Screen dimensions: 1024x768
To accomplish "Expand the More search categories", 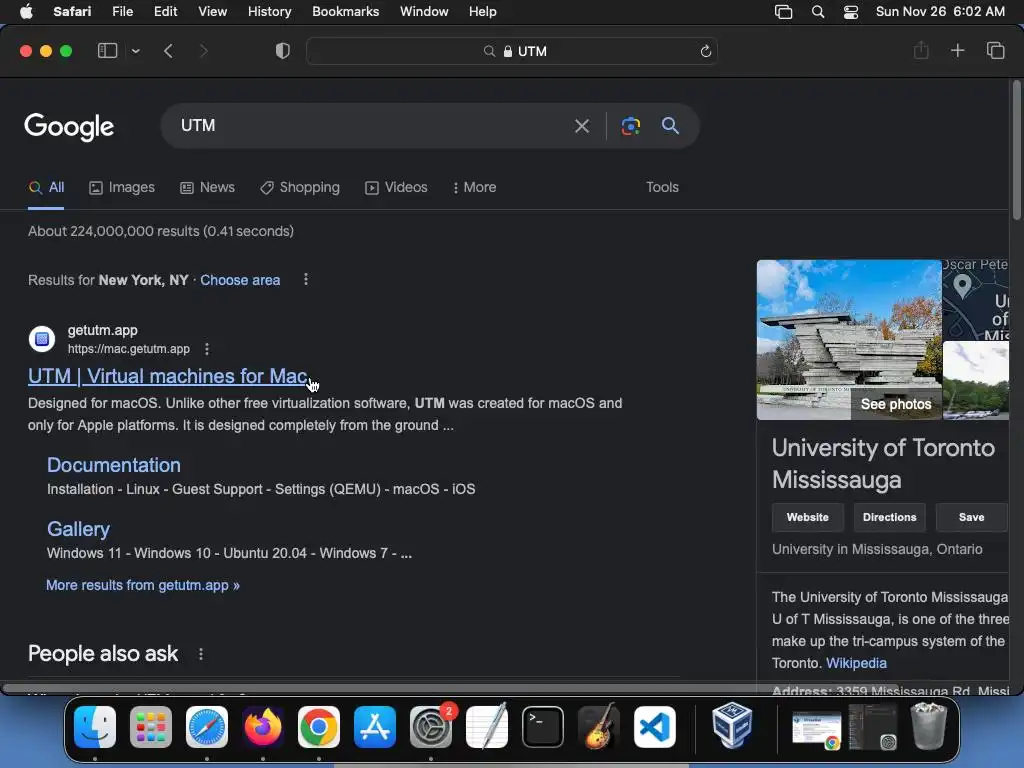I will tap(475, 187).
